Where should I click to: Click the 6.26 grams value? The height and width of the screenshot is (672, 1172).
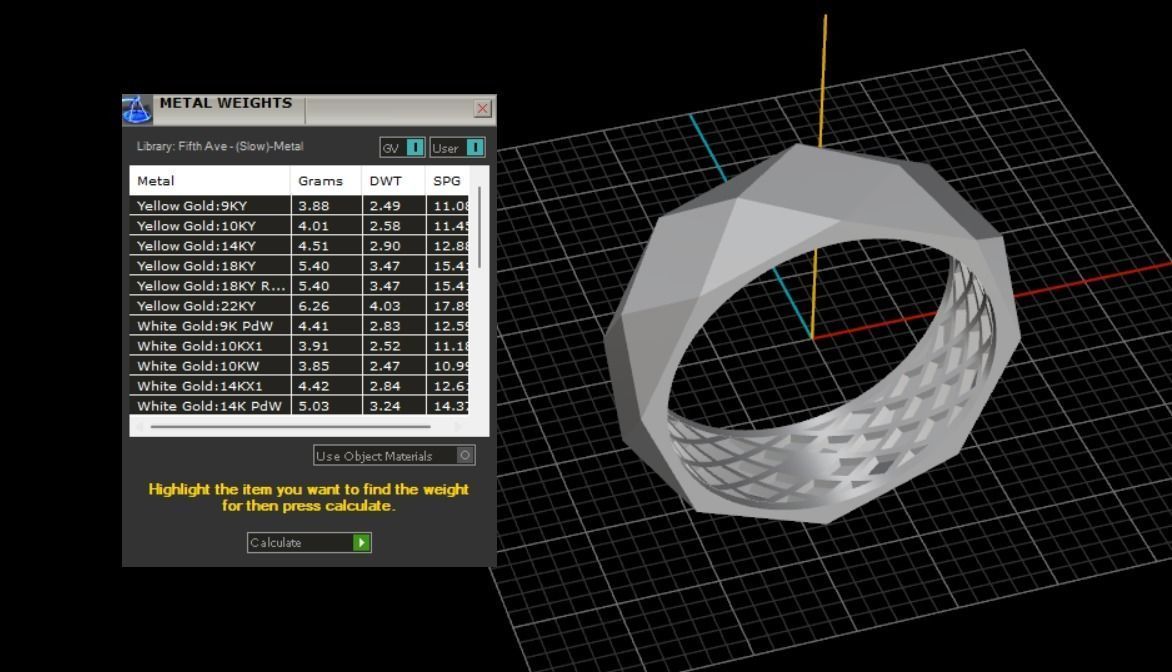(313, 306)
